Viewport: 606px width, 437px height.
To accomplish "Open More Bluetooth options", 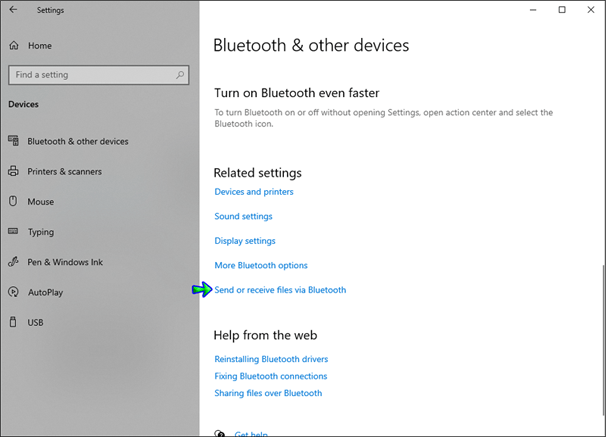I will click(x=261, y=265).
